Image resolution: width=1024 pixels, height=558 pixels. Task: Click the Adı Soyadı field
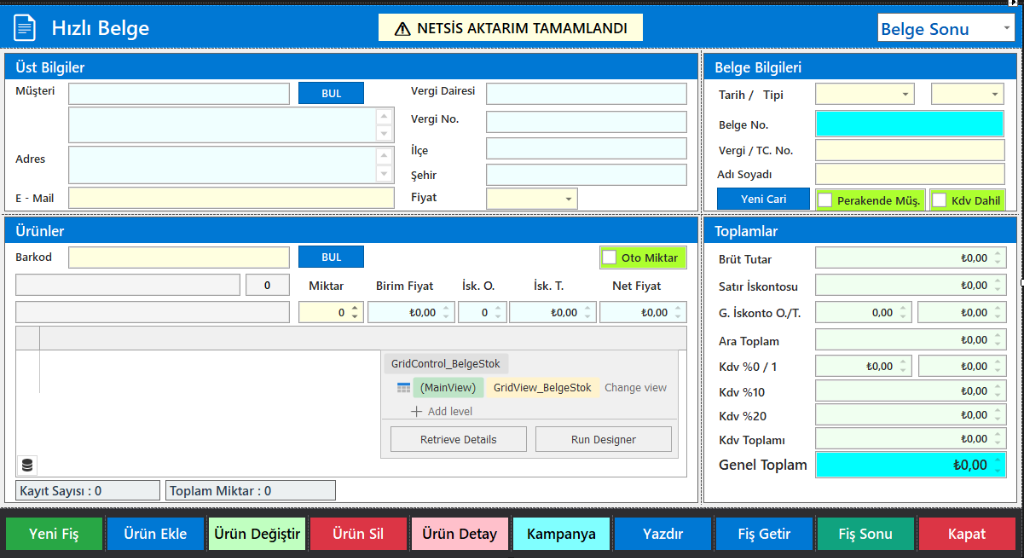[x=910, y=174]
